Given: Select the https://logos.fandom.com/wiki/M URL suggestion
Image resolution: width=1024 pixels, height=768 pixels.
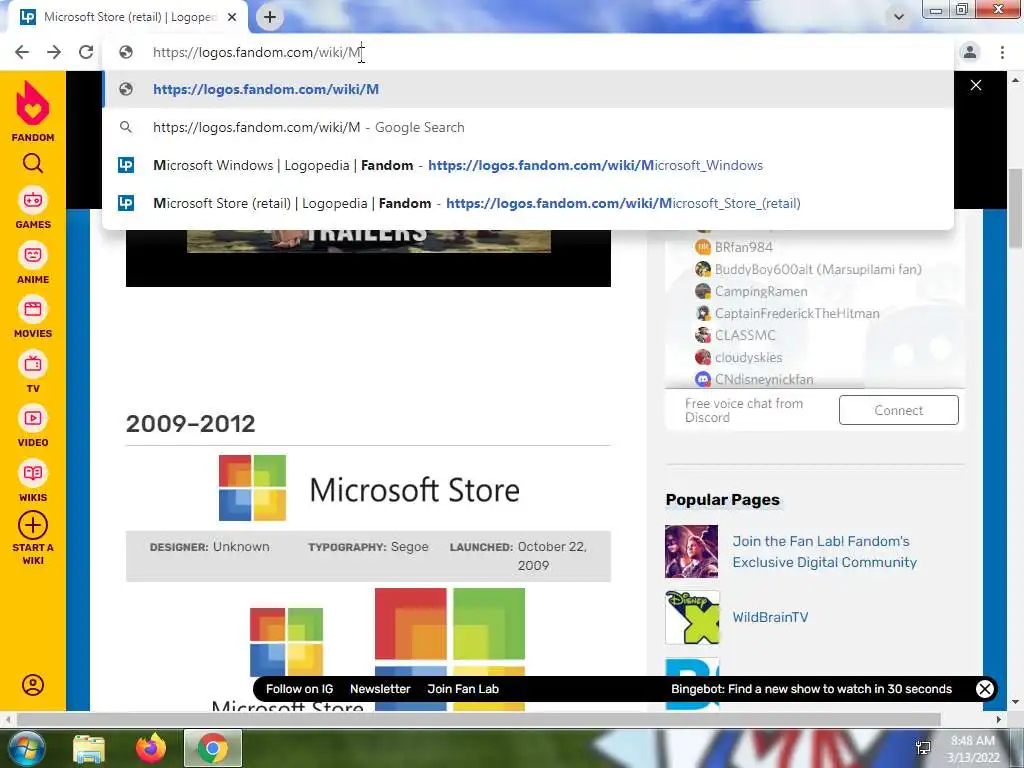Looking at the screenshot, I should (528, 89).
